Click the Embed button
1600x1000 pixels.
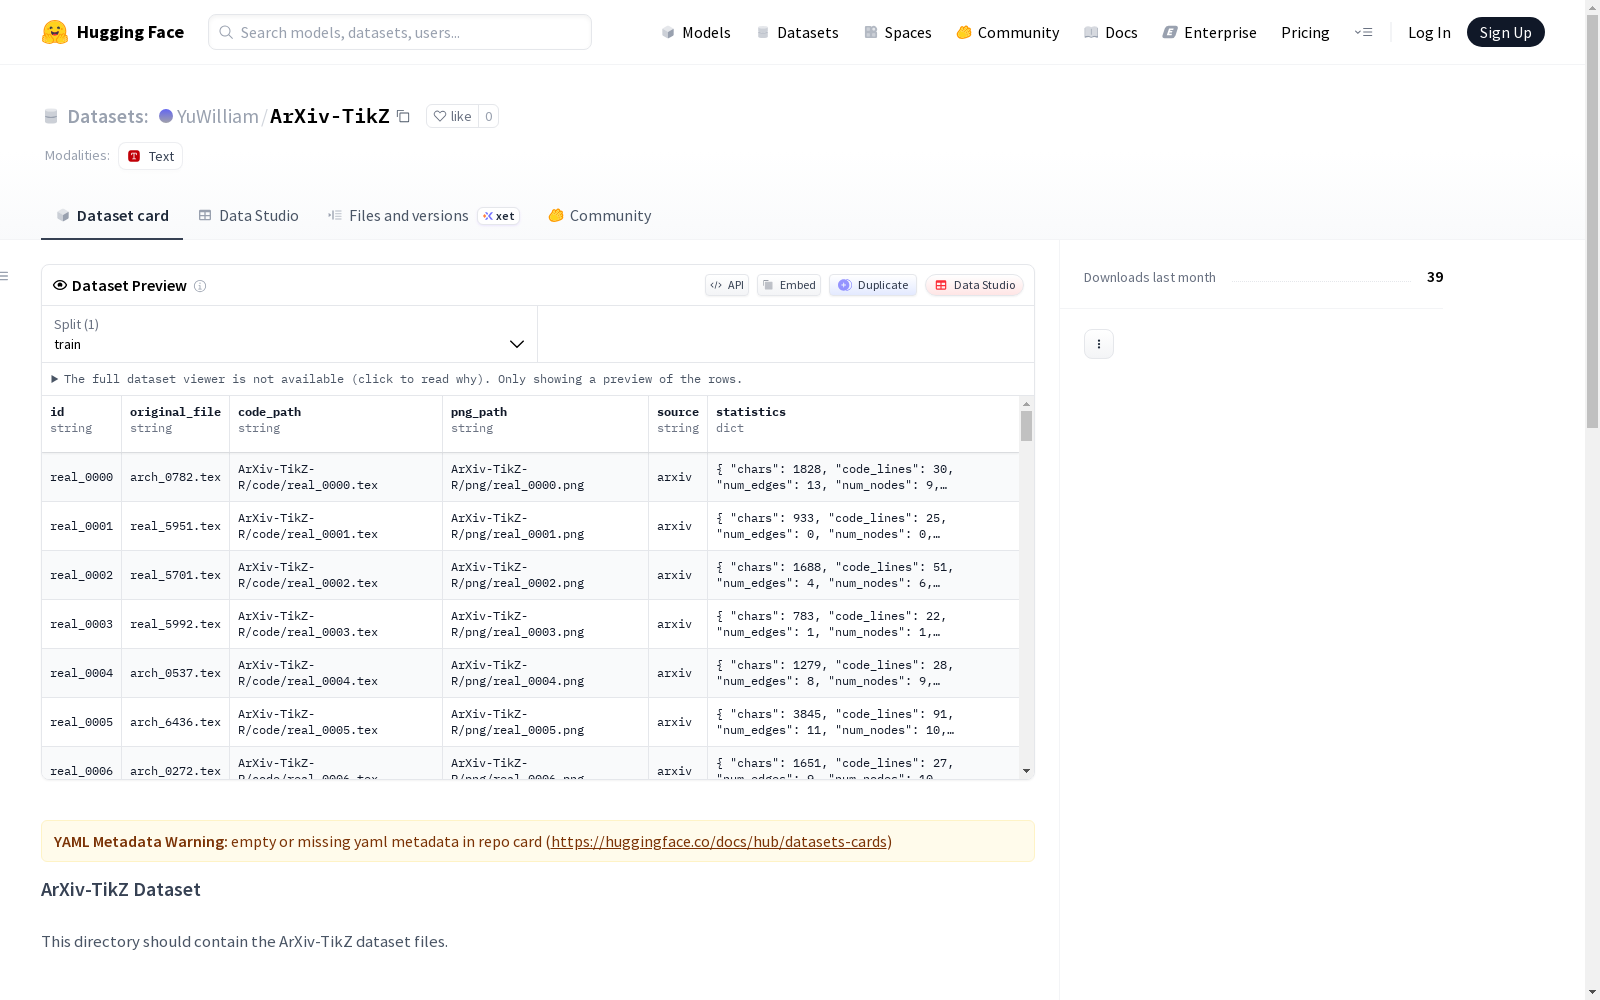click(789, 285)
